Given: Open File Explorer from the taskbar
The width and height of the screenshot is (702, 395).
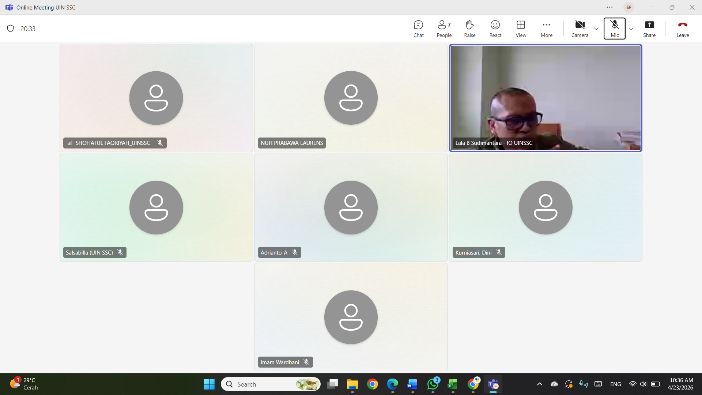Looking at the screenshot, I should point(352,384).
